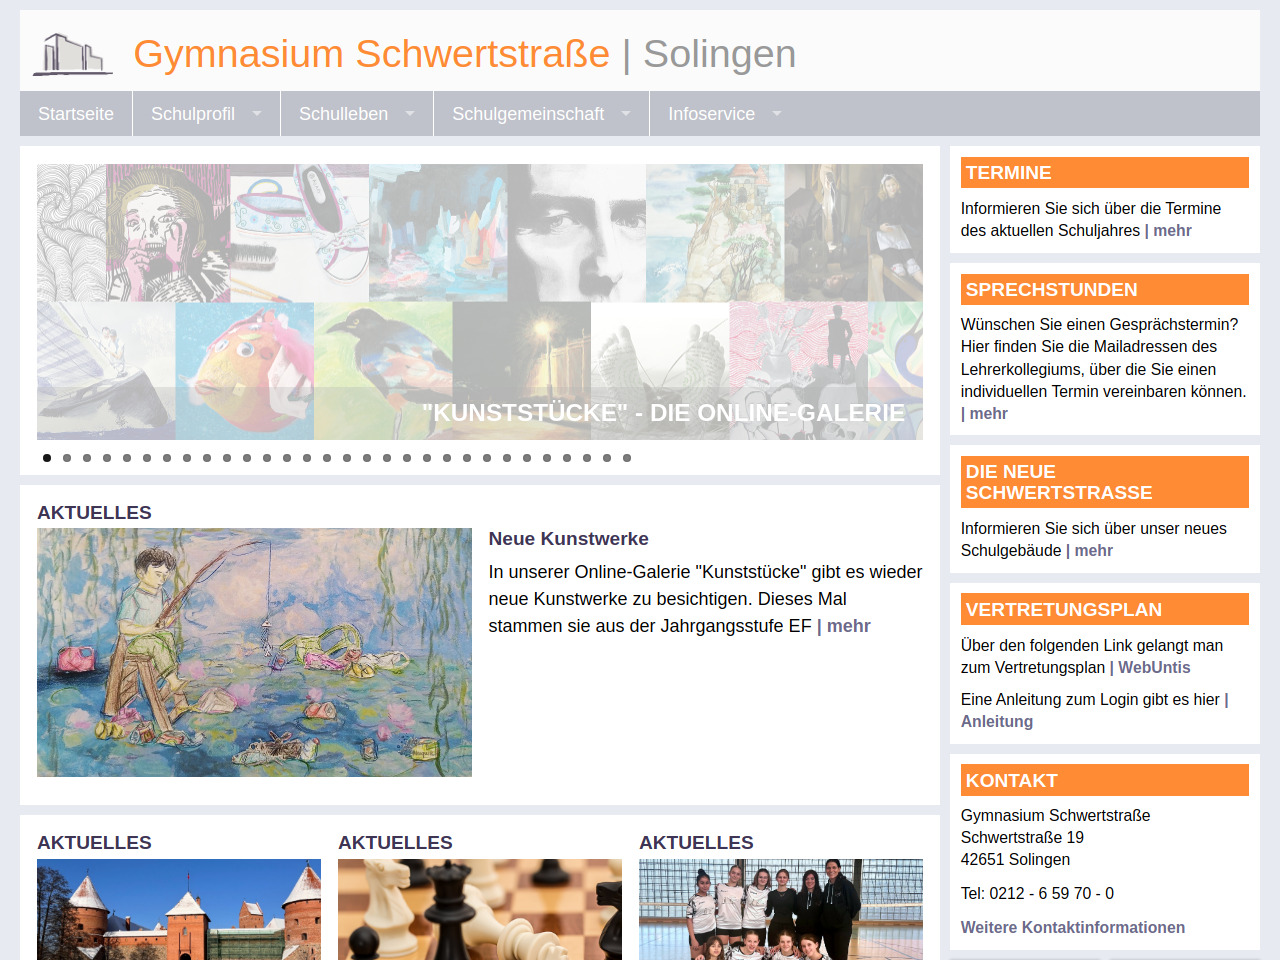Open the Anleitung login guide link
Image resolution: width=1280 pixels, height=960 pixels.
point(997,722)
